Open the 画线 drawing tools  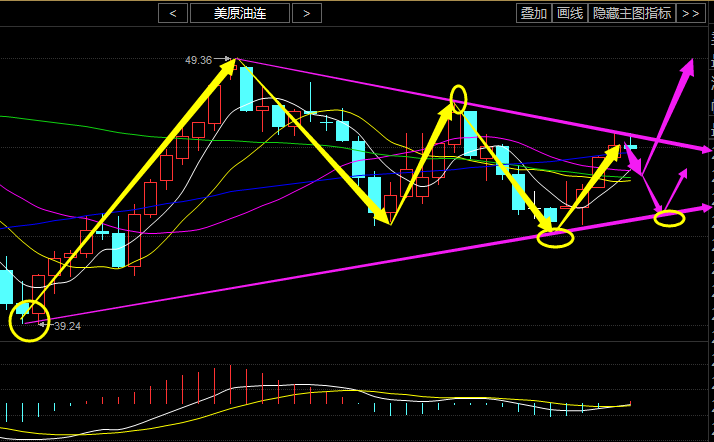point(569,13)
